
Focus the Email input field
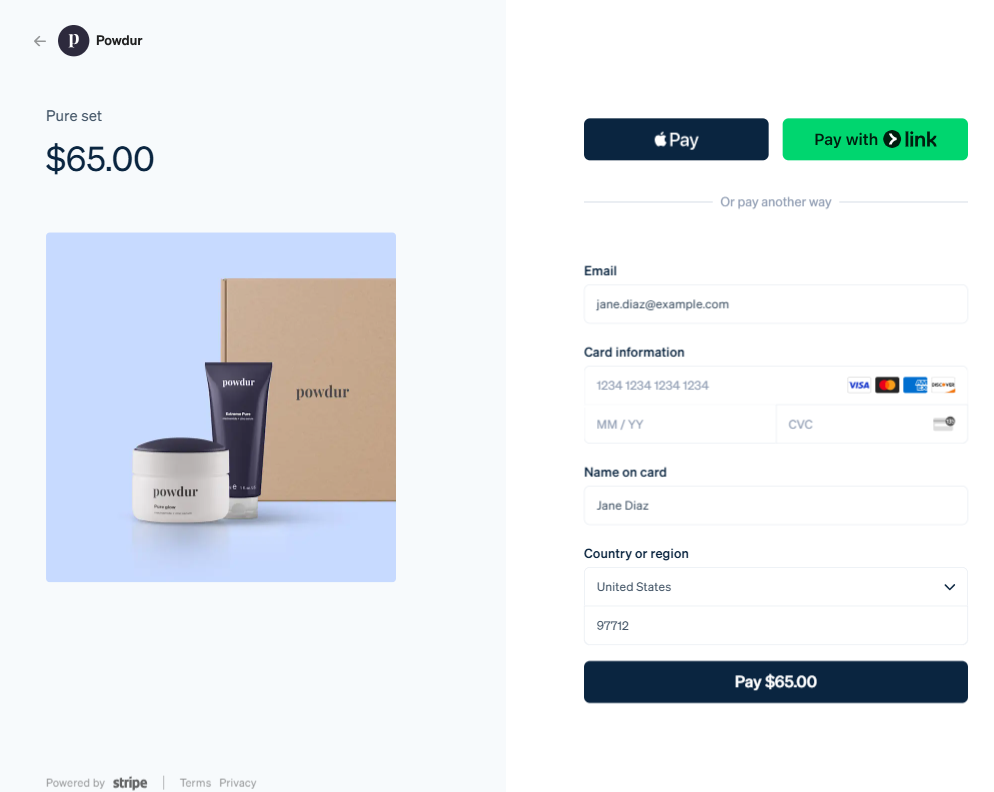pyautogui.click(x=775, y=304)
